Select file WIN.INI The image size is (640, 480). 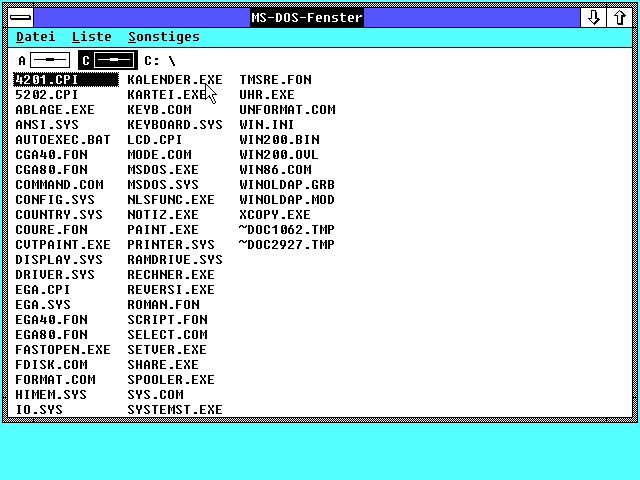click(267, 125)
